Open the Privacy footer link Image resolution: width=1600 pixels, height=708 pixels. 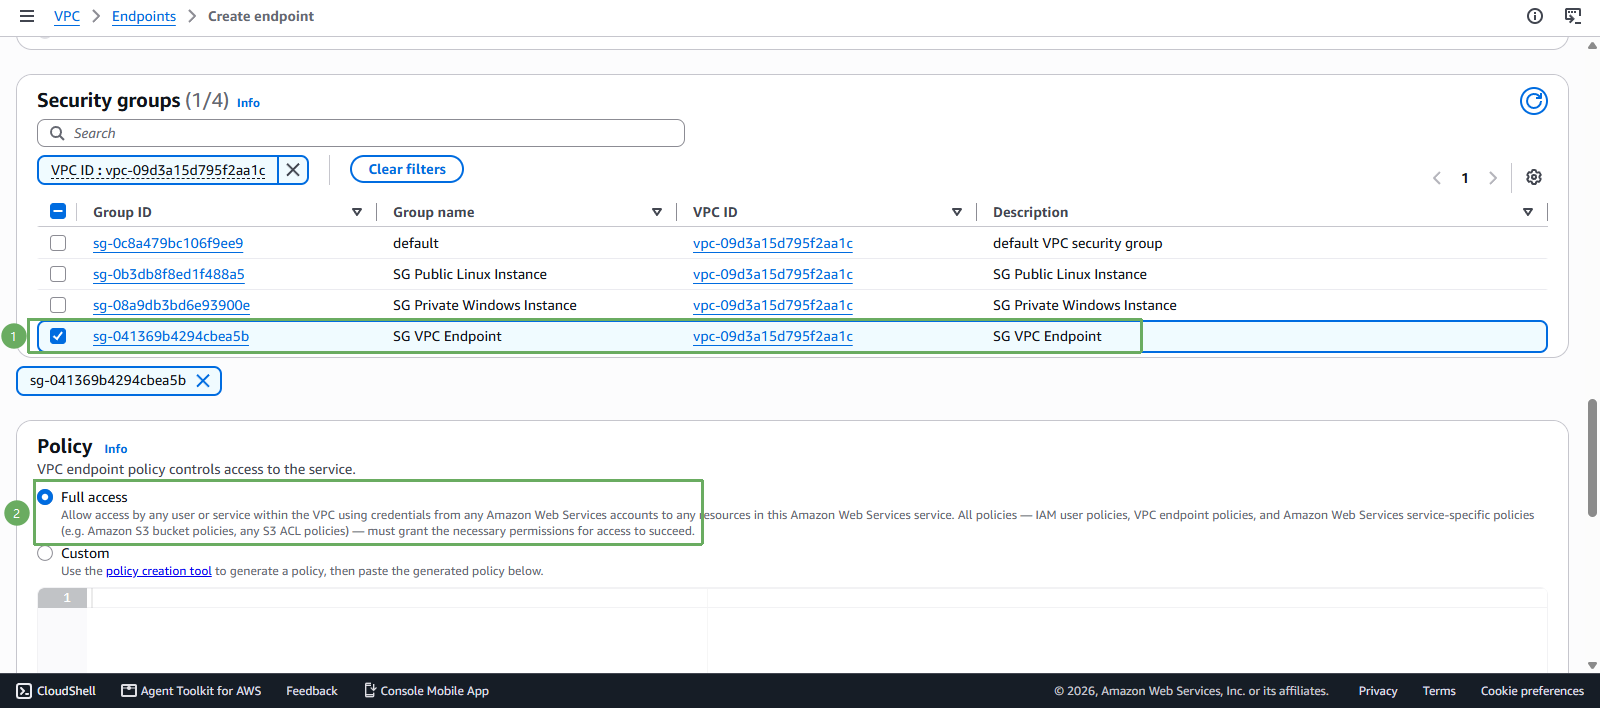point(1378,691)
